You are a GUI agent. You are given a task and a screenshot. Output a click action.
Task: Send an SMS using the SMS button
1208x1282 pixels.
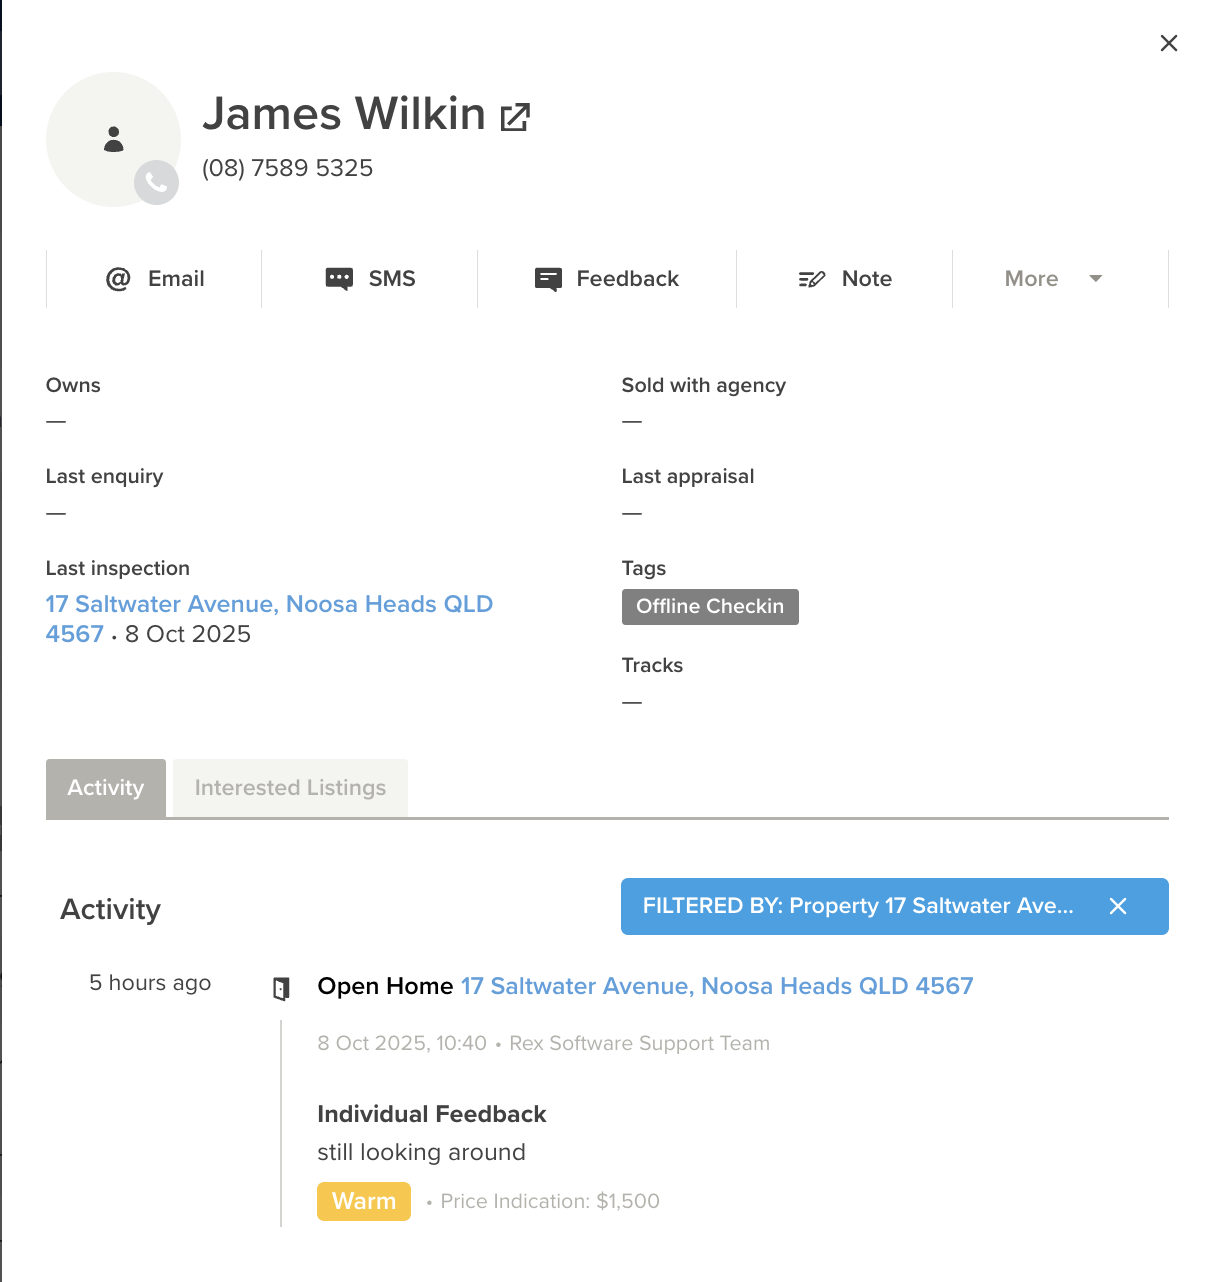coord(370,279)
